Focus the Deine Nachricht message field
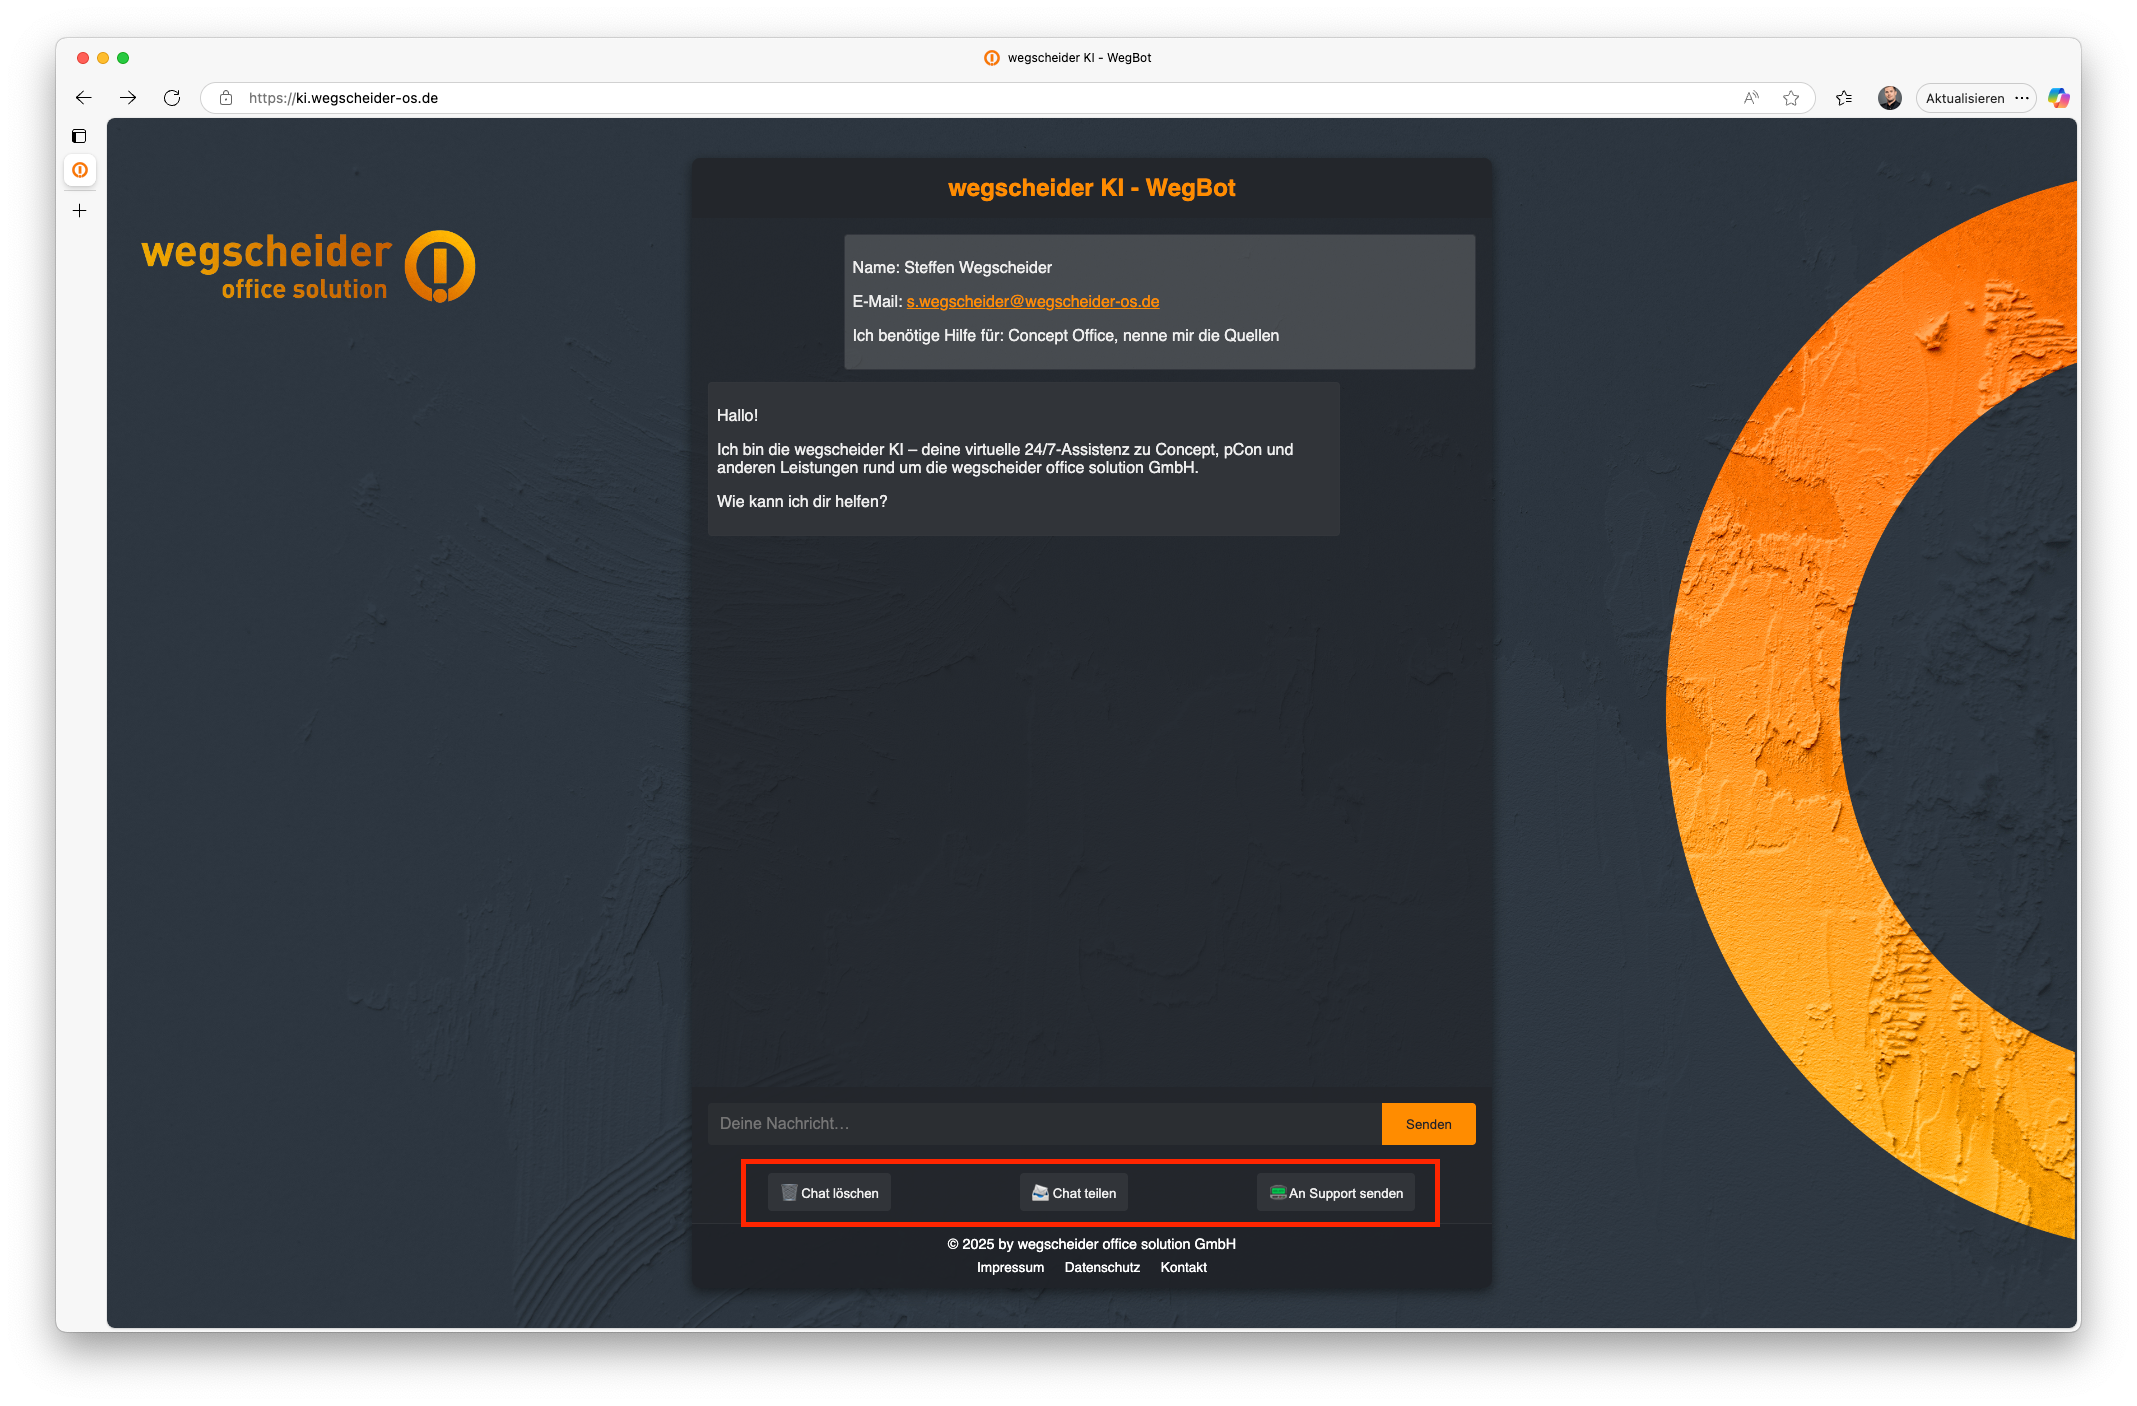 click(1044, 1124)
